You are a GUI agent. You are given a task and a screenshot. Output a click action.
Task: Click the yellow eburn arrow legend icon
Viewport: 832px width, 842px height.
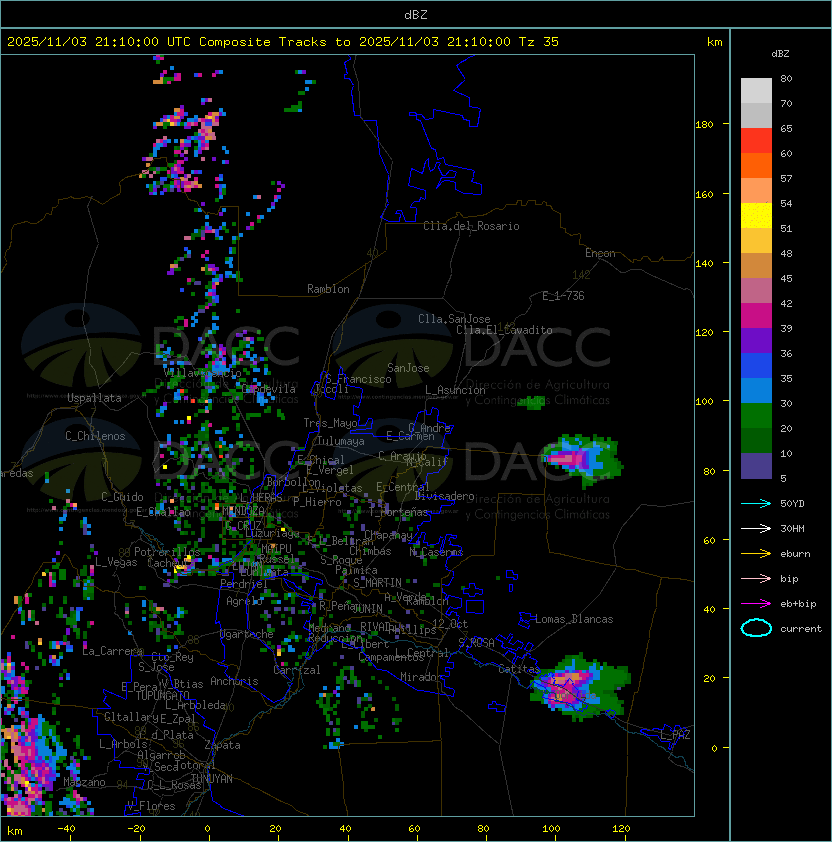tap(756, 554)
